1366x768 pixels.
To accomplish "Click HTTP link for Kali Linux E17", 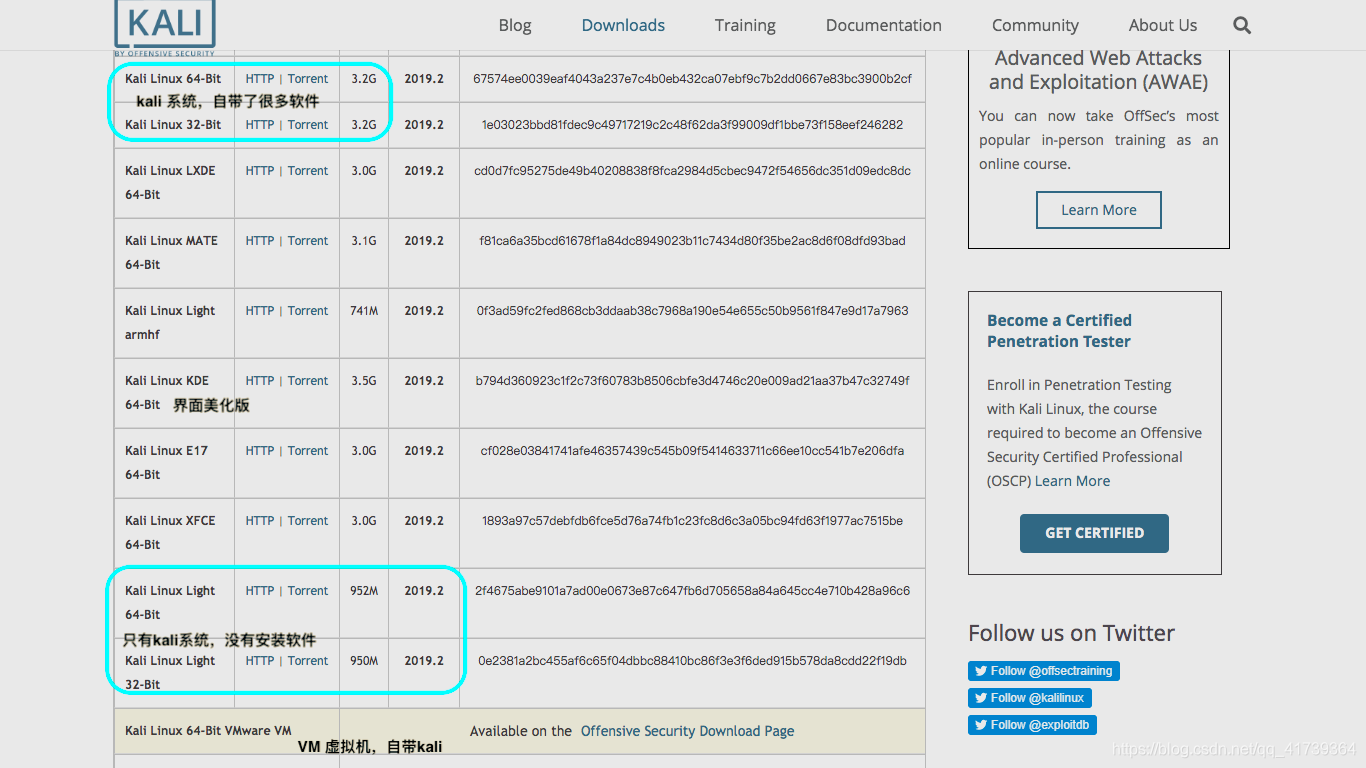I will point(260,451).
